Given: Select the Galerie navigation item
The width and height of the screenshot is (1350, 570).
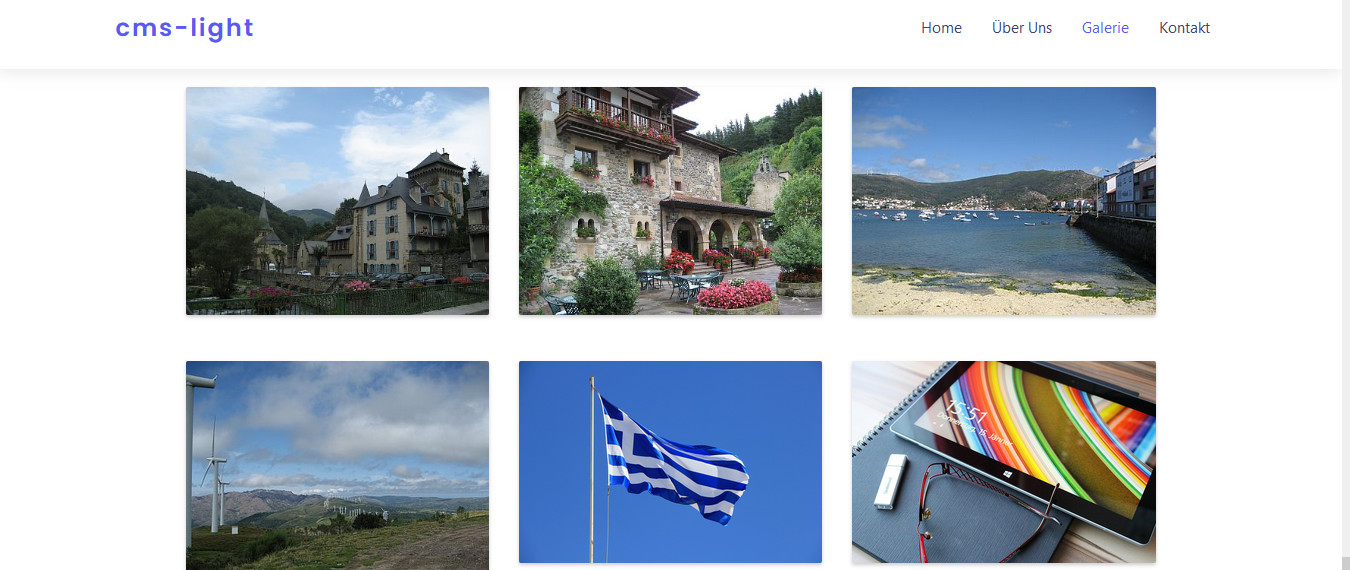Looking at the screenshot, I should pos(1105,28).
